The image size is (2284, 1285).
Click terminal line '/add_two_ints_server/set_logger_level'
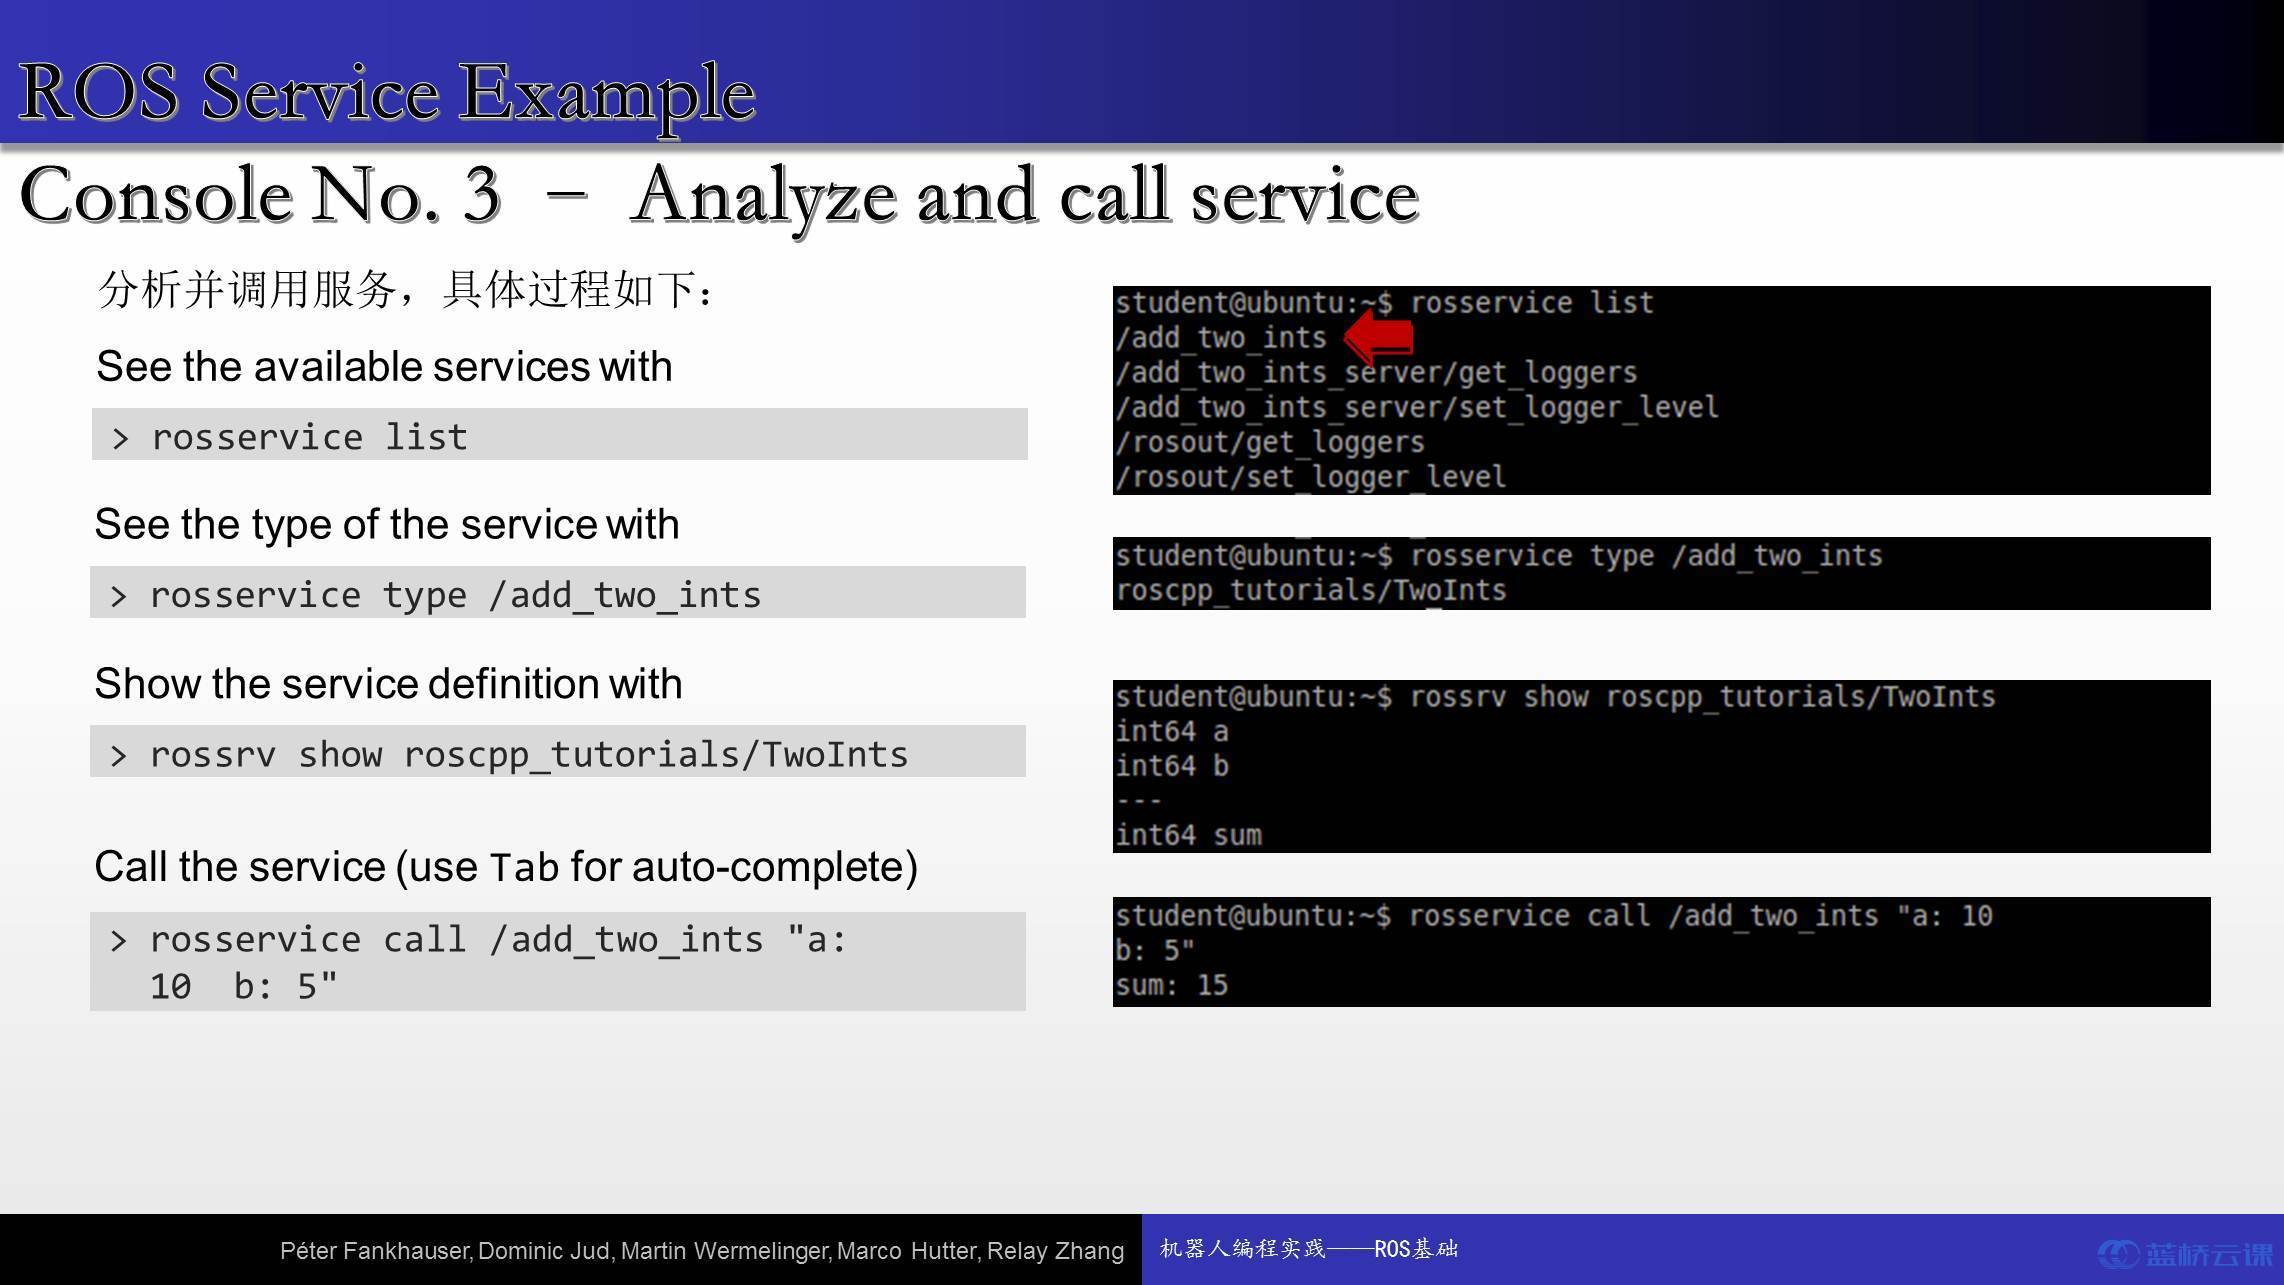click(1417, 408)
